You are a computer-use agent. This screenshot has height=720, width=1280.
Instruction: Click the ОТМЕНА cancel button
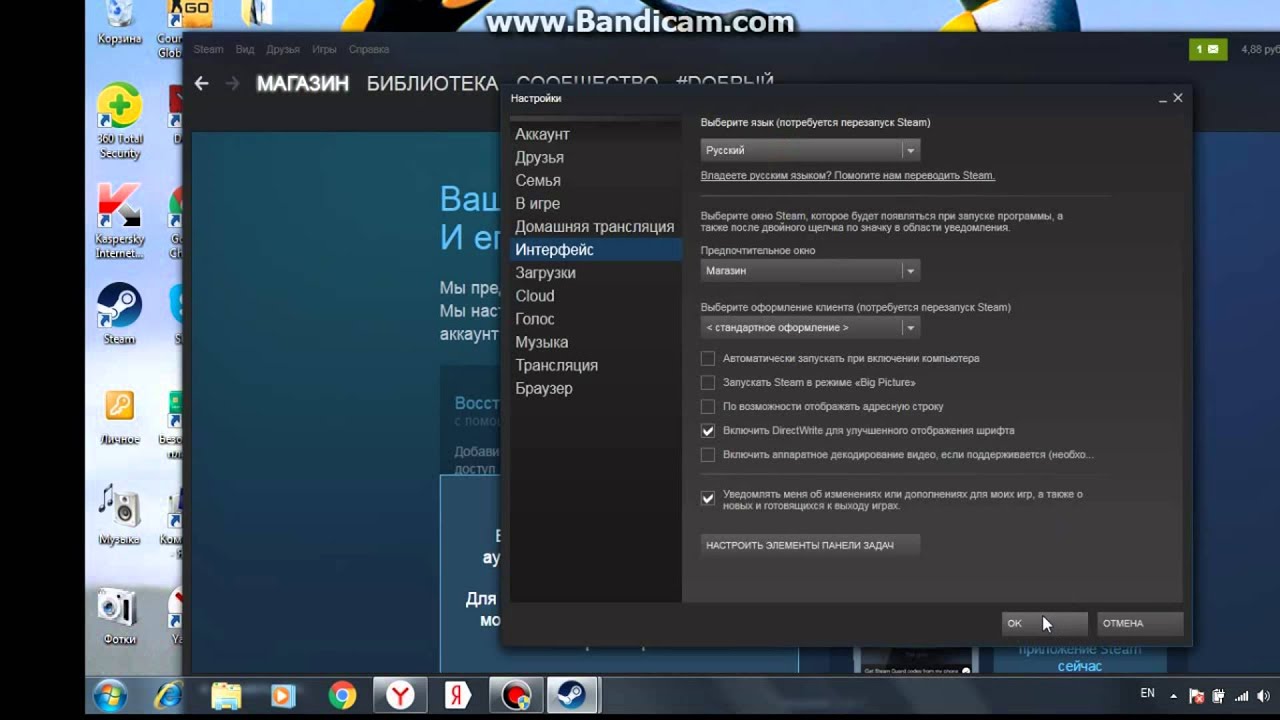coord(1140,623)
